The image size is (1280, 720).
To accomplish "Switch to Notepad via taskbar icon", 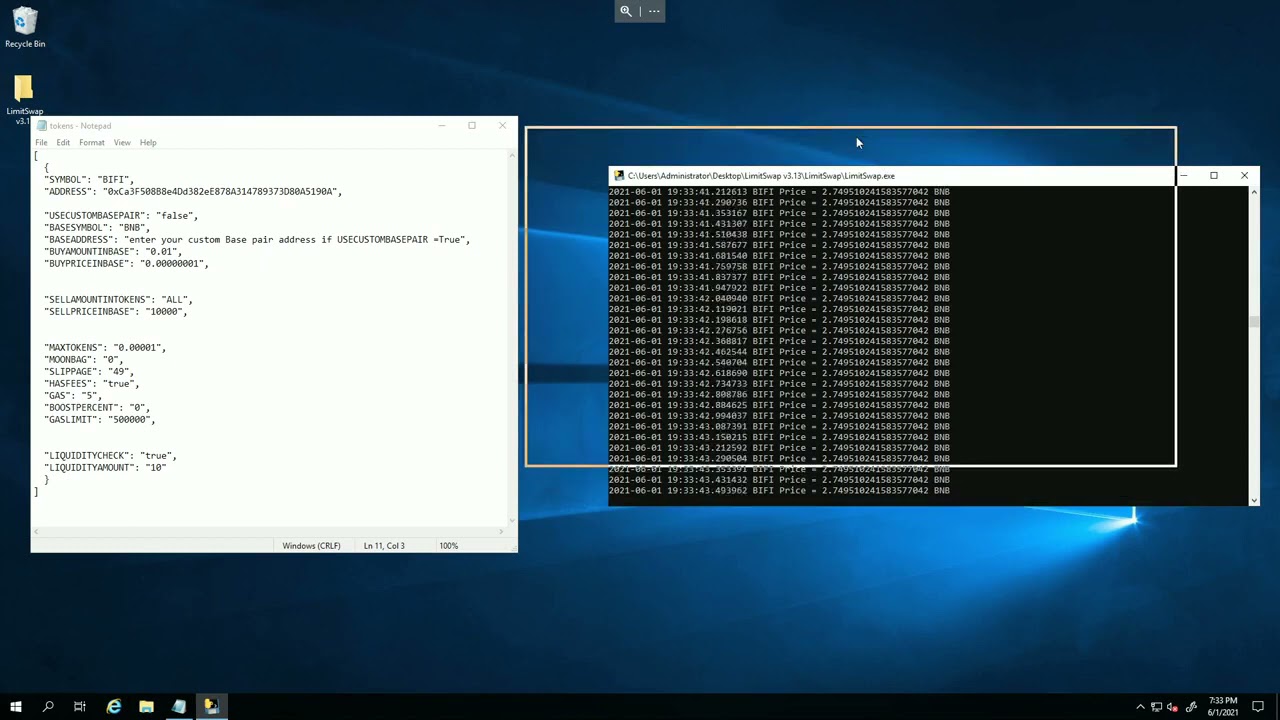I will point(179,707).
